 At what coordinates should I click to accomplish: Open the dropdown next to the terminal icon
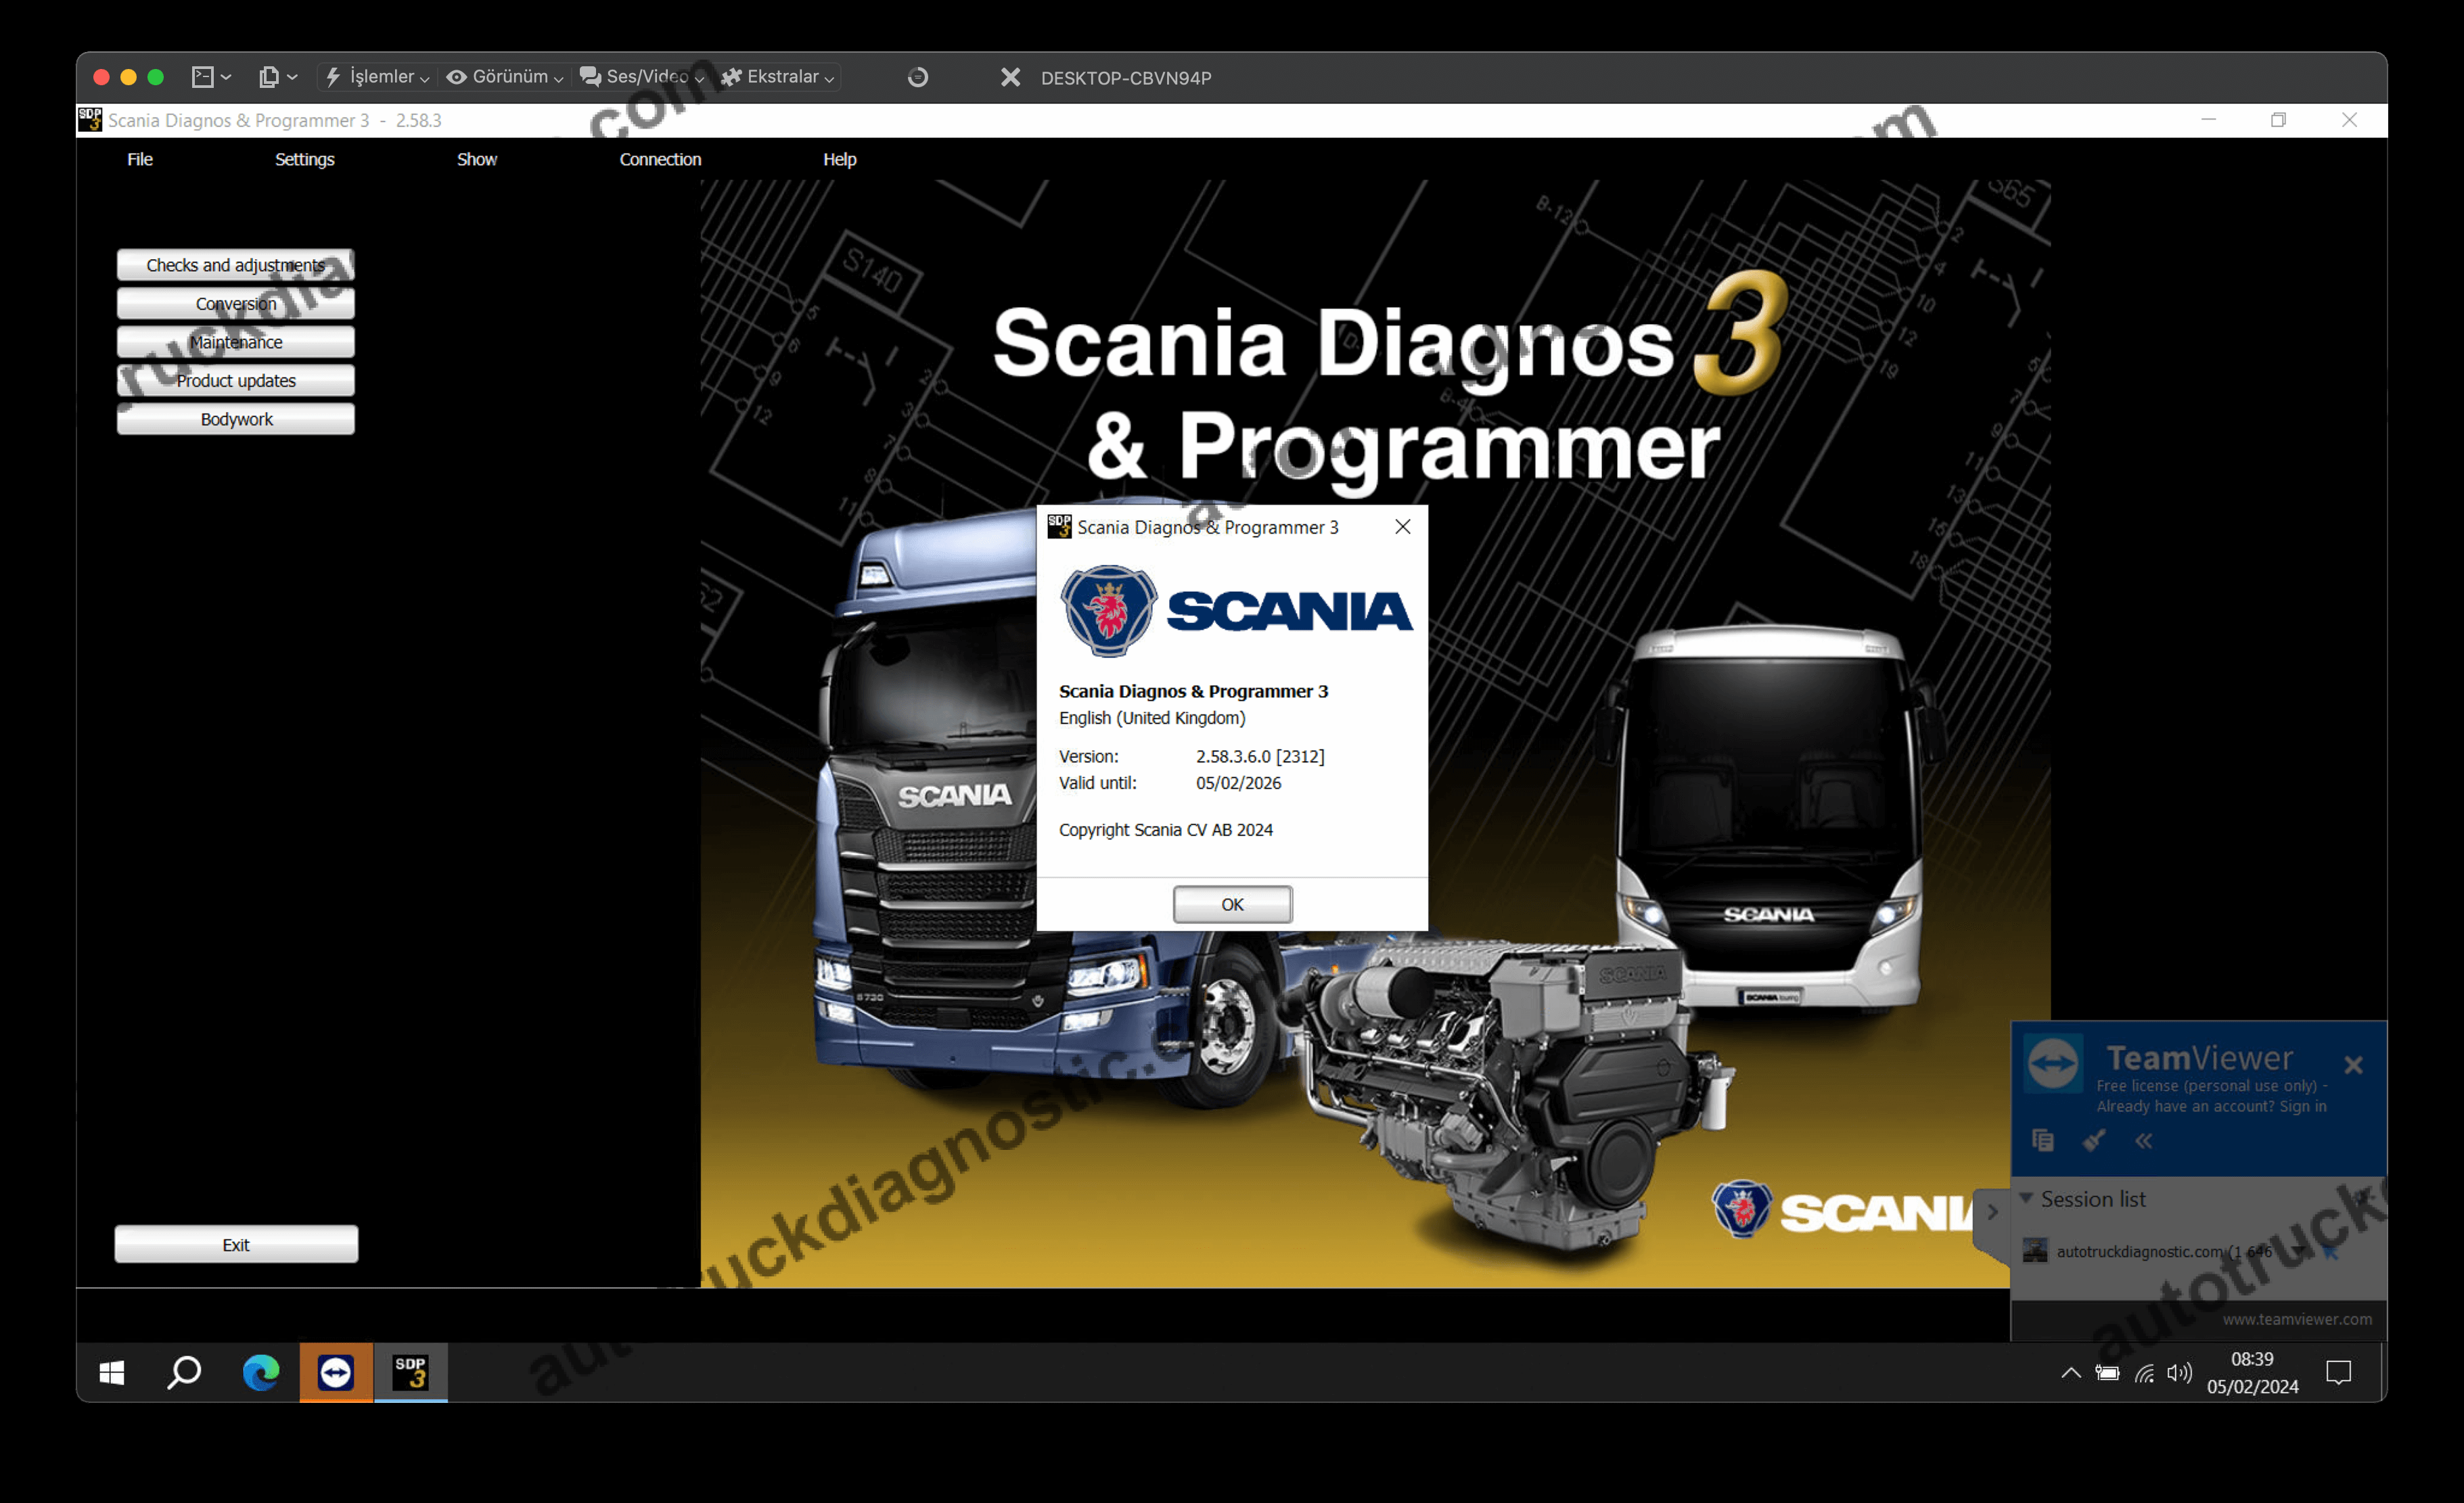pyautogui.click(x=226, y=76)
